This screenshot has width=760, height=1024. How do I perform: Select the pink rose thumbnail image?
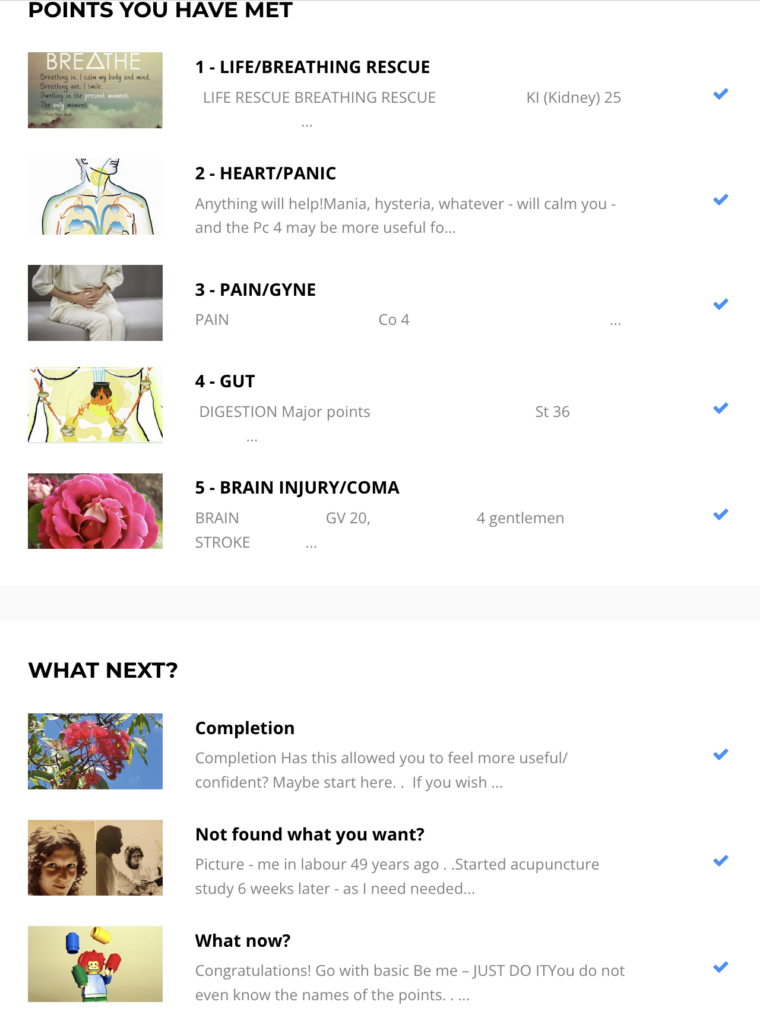pyautogui.click(x=95, y=511)
